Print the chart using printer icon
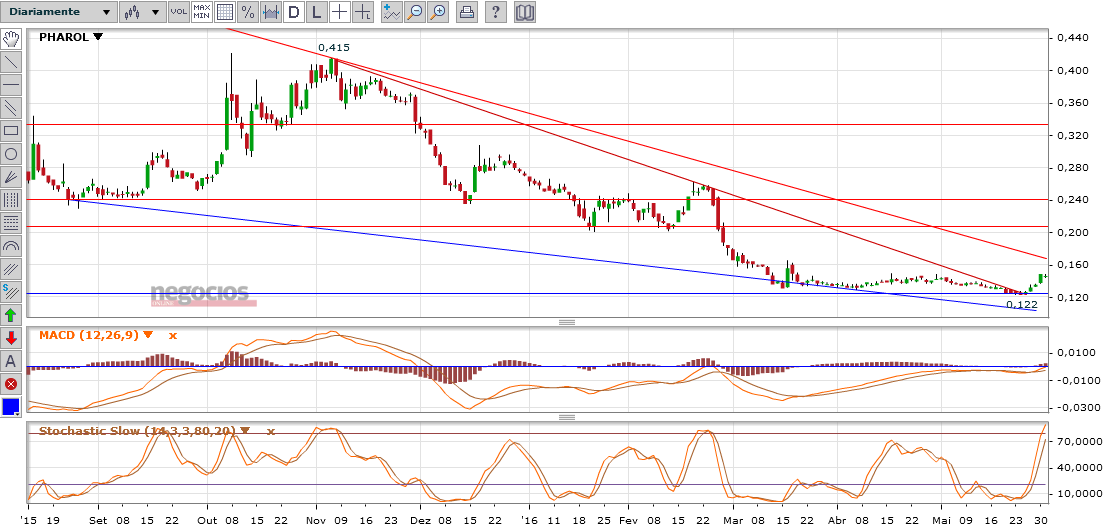The height and width of the screenshot is (531, 1110). [466, 13]
